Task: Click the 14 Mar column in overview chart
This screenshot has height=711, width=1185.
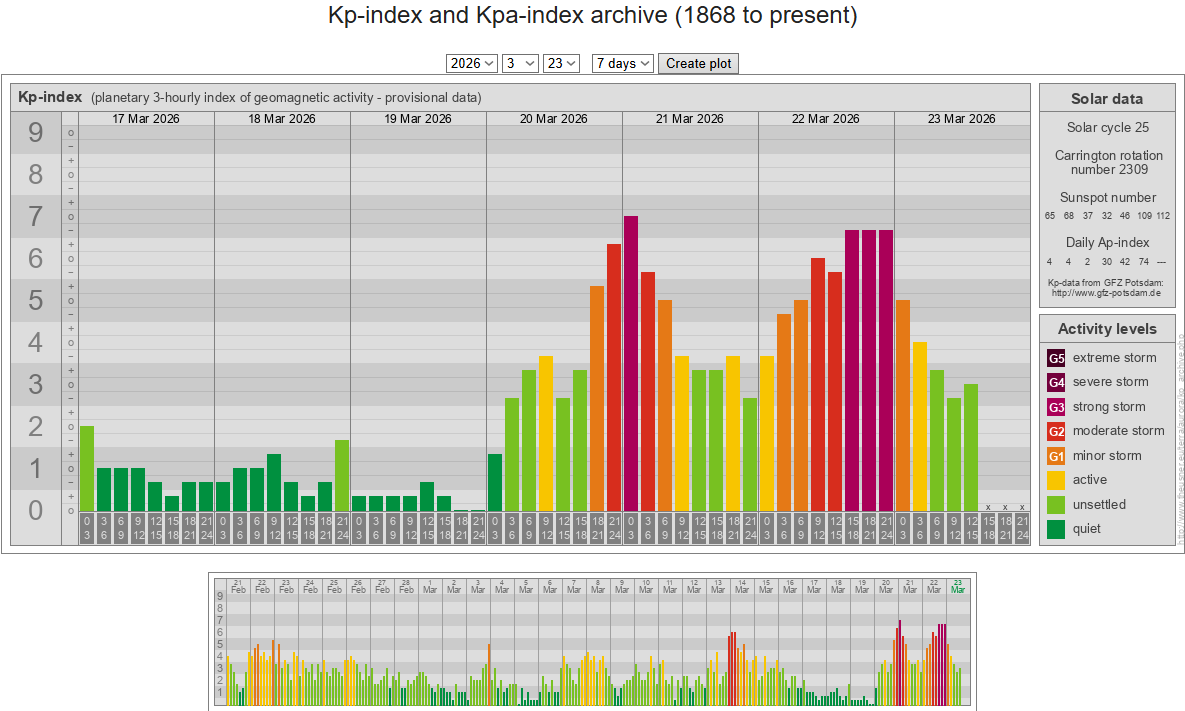Action: (741, 642)
